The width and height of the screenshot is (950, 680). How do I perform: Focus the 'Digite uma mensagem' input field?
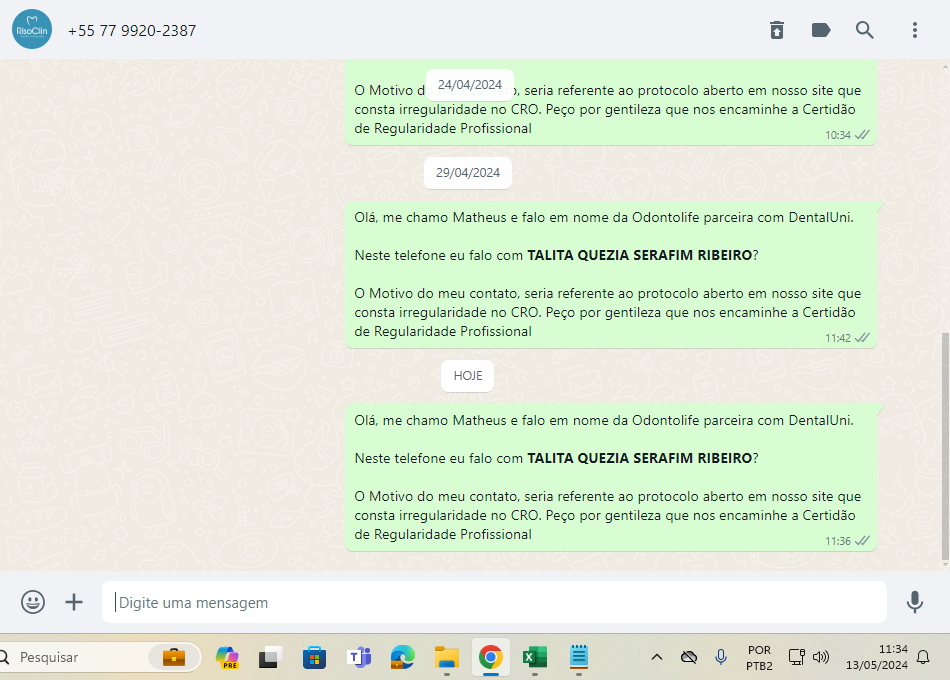[494, 602]
